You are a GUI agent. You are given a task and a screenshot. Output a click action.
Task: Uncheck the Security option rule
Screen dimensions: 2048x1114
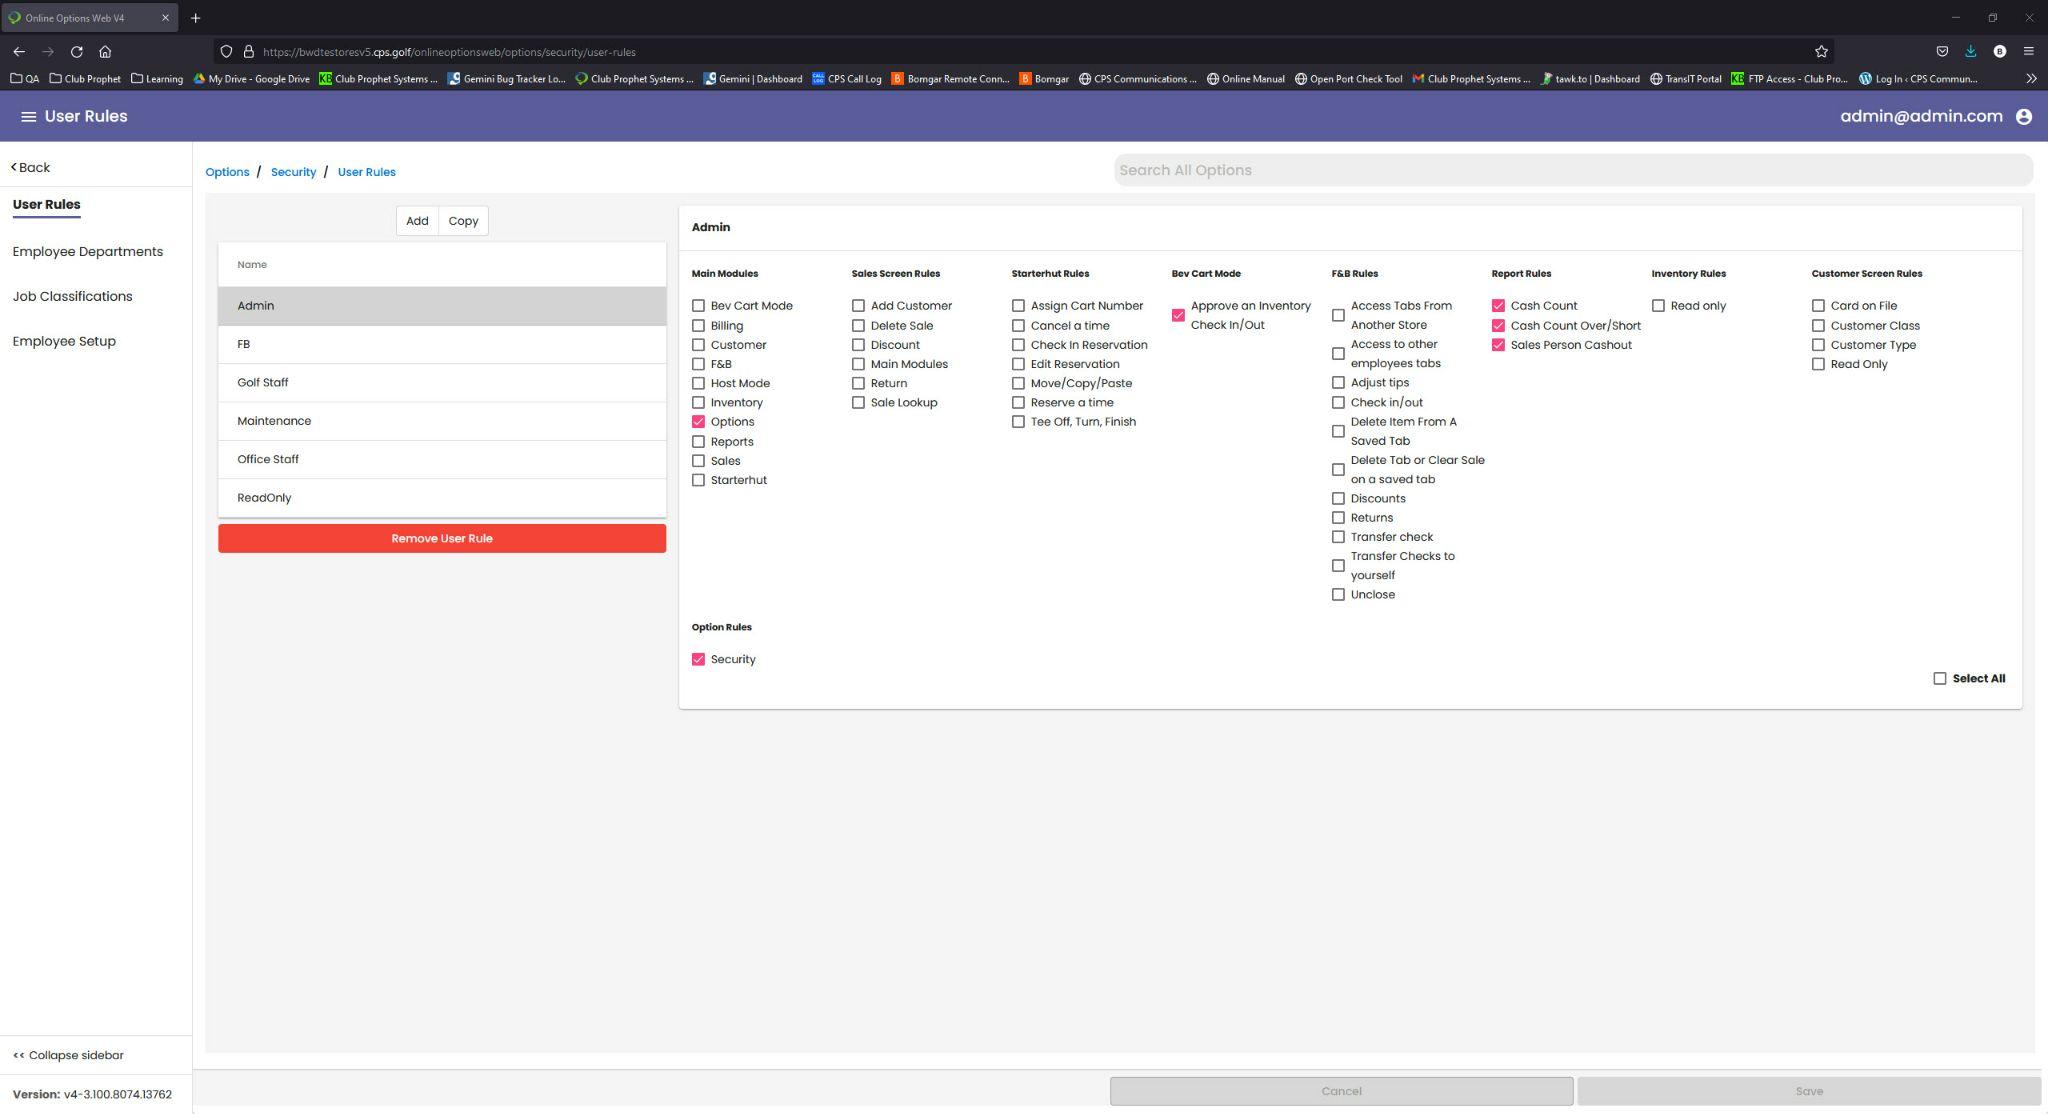pyautogui.click(x=698, y=660)
